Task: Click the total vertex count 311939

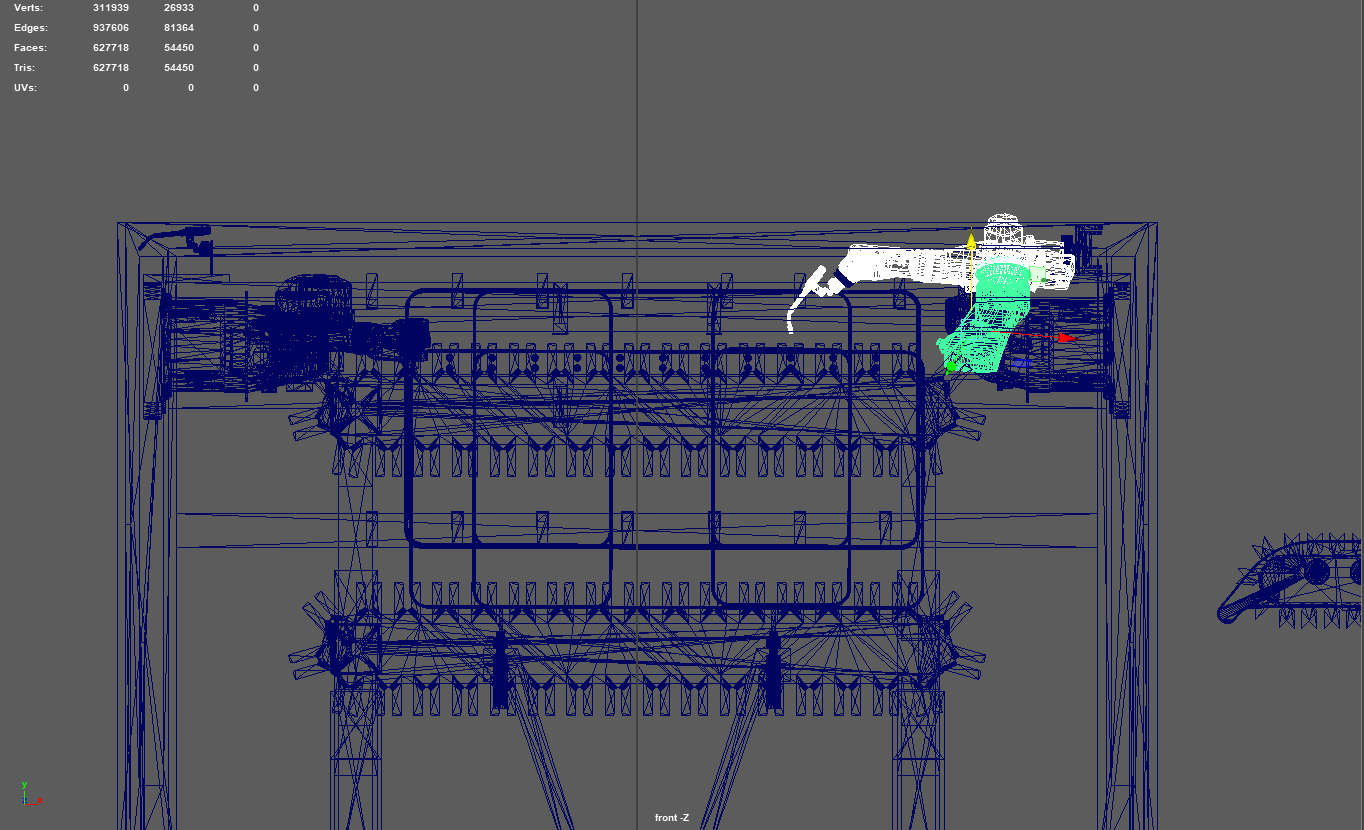Action: [x=109, y=8]
